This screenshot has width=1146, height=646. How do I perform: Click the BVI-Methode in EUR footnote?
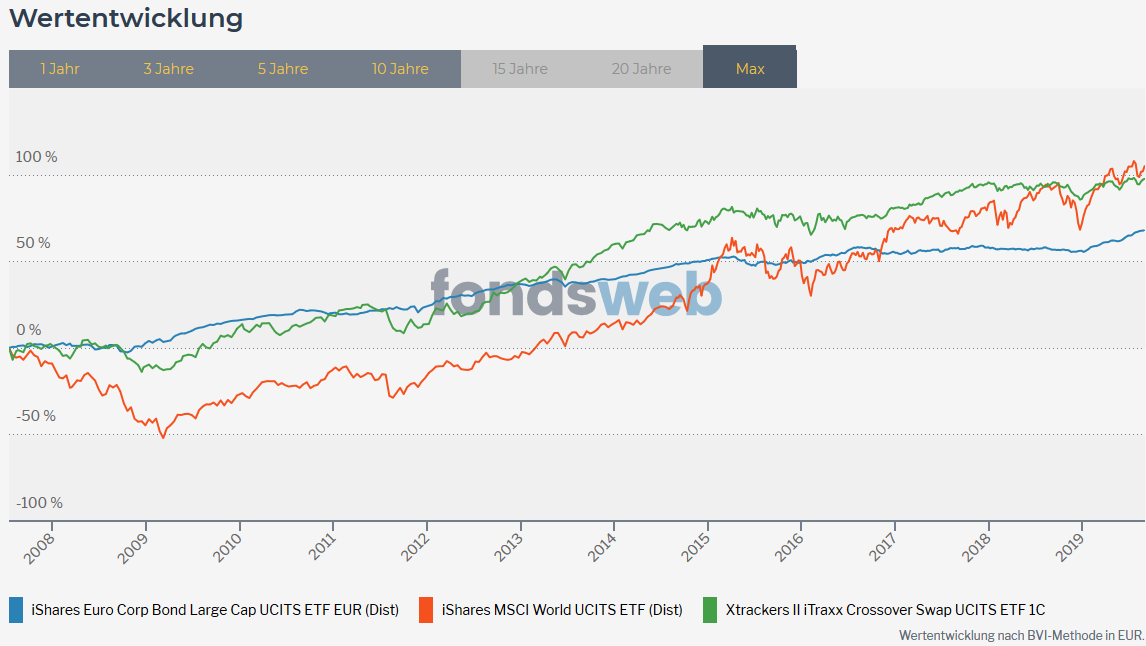point(1021,636)
